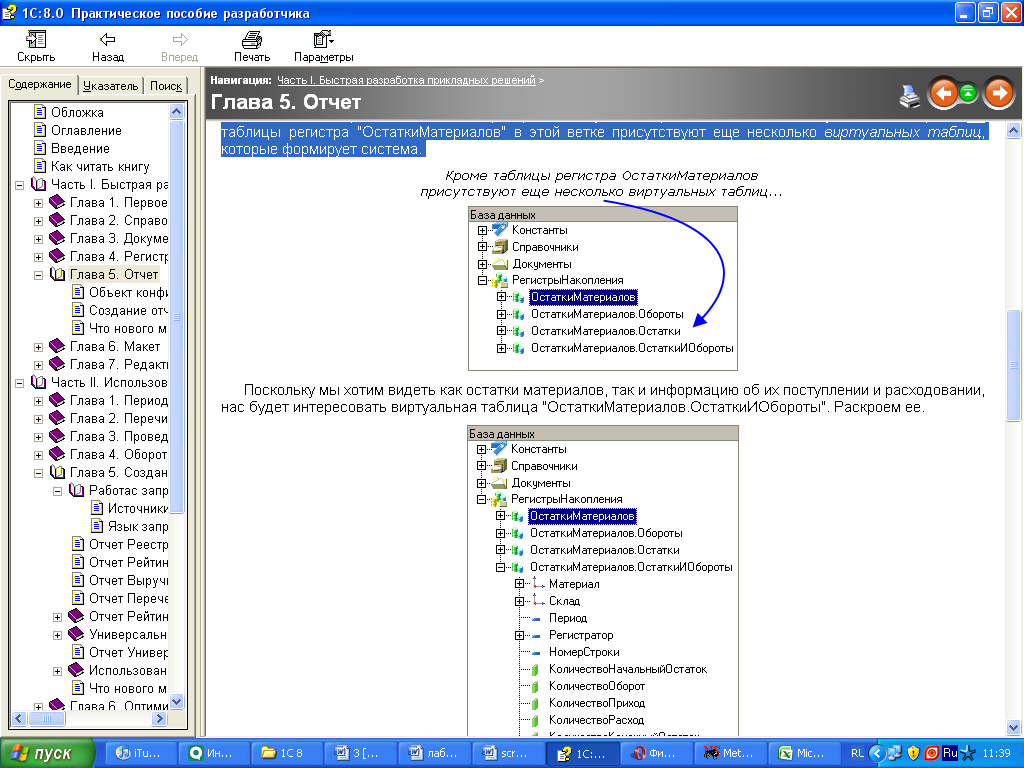Expand the Глава 6. Макет node
Screen dimensions: 1024x768
39,347
